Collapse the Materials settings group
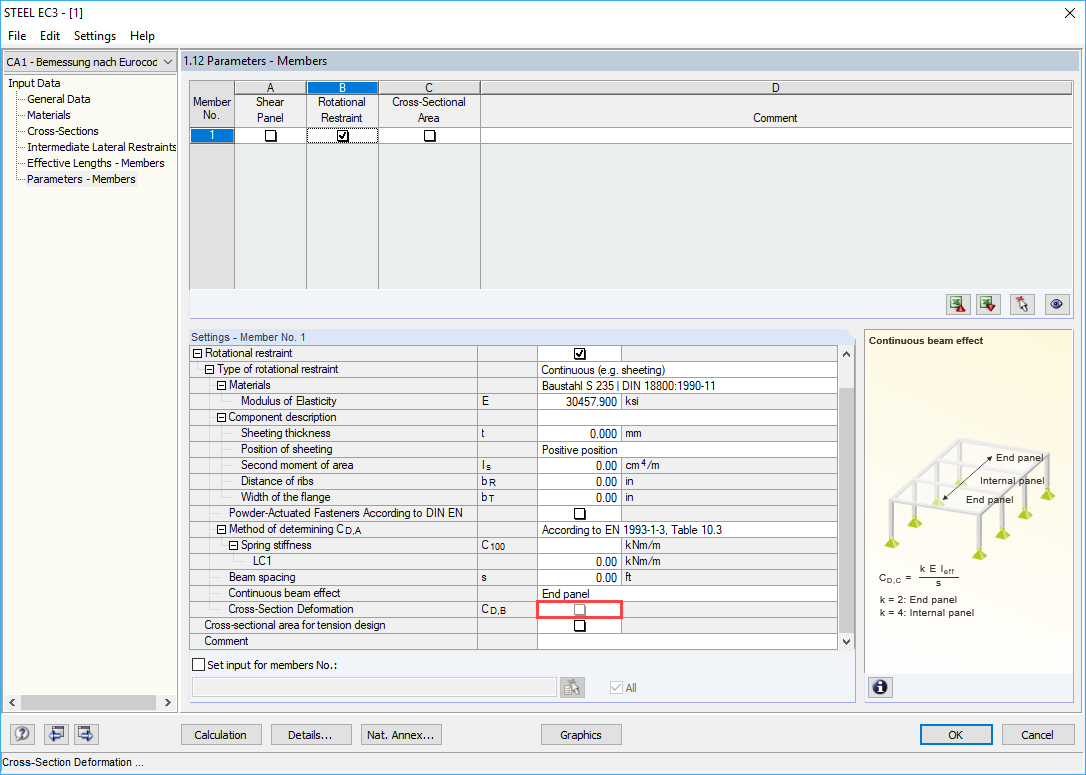This screenshot has height=775, width=1086. [221, 385]
